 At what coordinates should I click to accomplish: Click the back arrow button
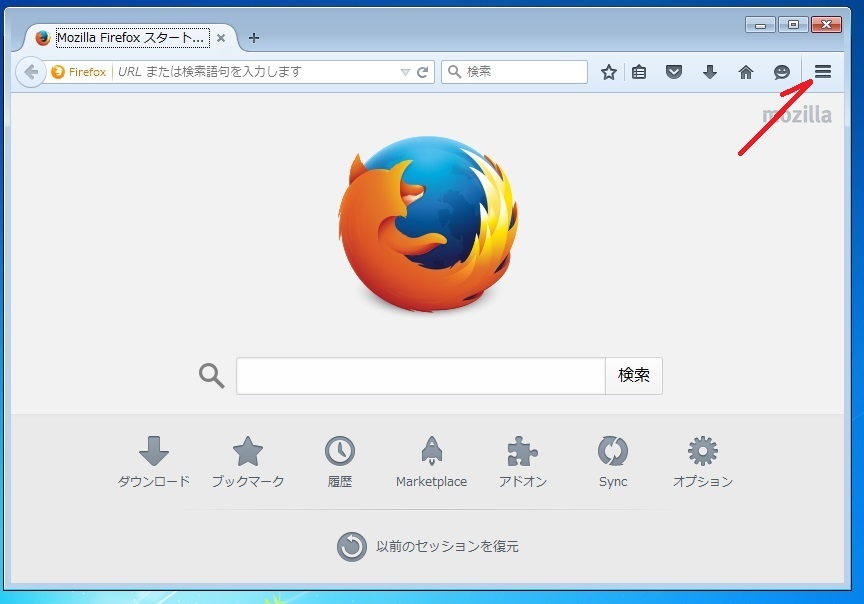31,72
